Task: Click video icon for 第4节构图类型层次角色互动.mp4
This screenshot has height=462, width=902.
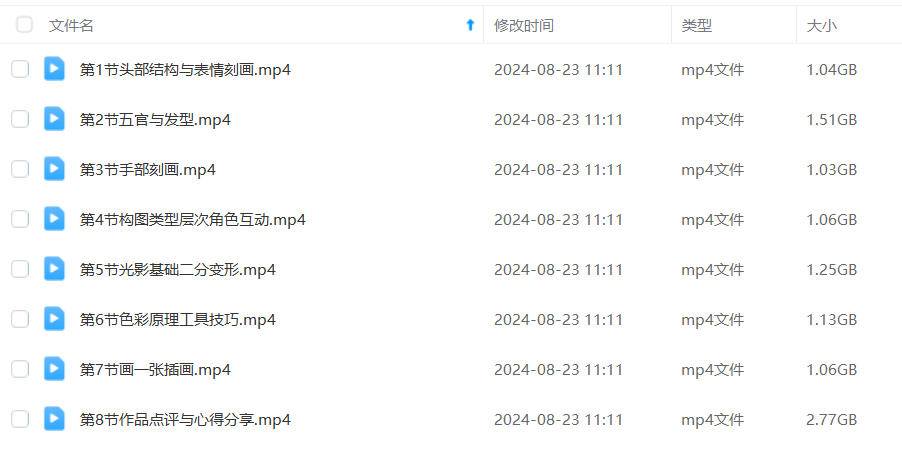Action: point(54,219)
